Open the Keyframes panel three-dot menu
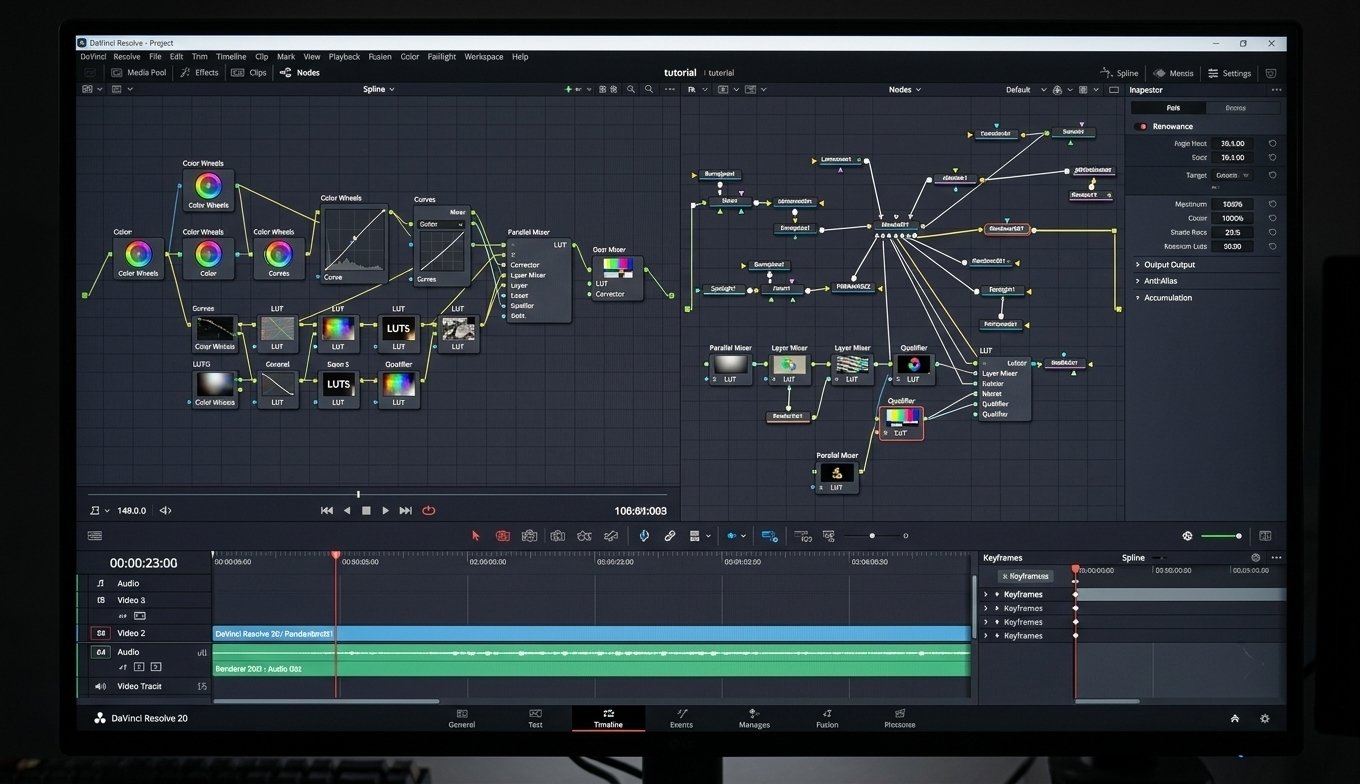The width and height of the screenshot is (1360, 784). coord(1276,558)
